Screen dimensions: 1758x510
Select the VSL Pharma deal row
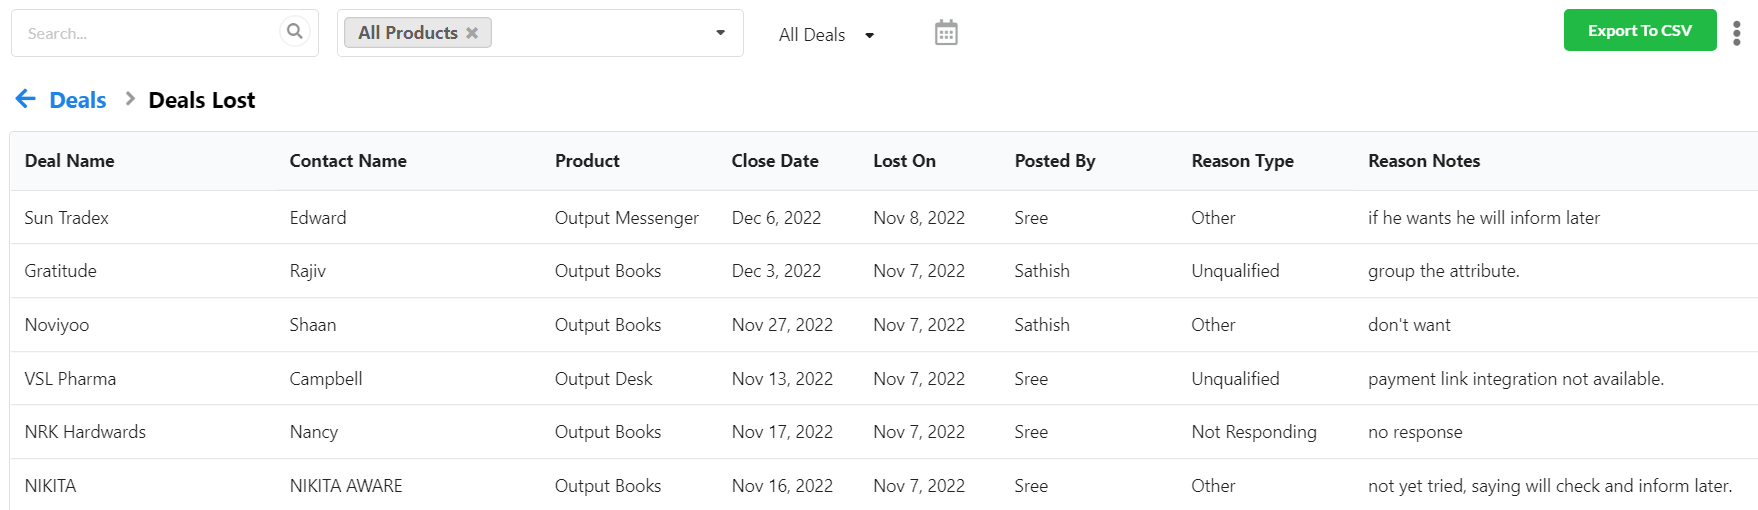point(884,379)
